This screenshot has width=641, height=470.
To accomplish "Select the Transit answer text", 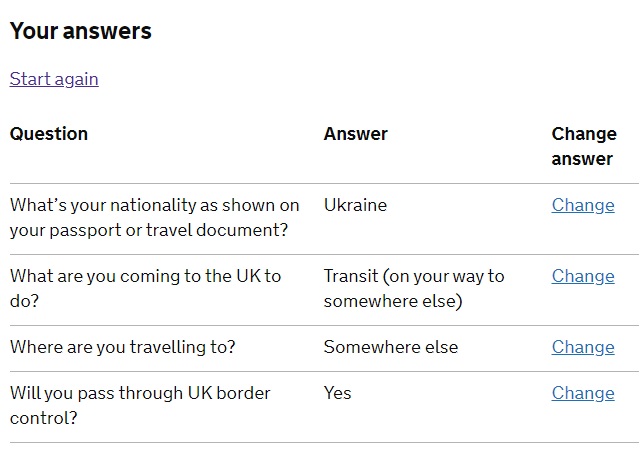I will (414, 288).
